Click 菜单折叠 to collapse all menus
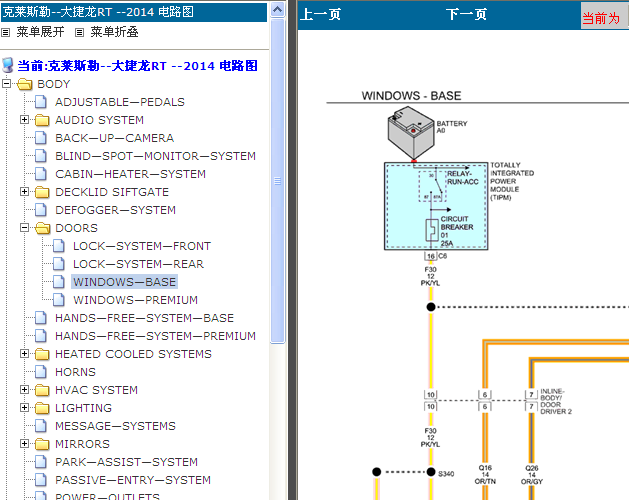The height and width of the screenshot is (500, 629). (114, 32)
